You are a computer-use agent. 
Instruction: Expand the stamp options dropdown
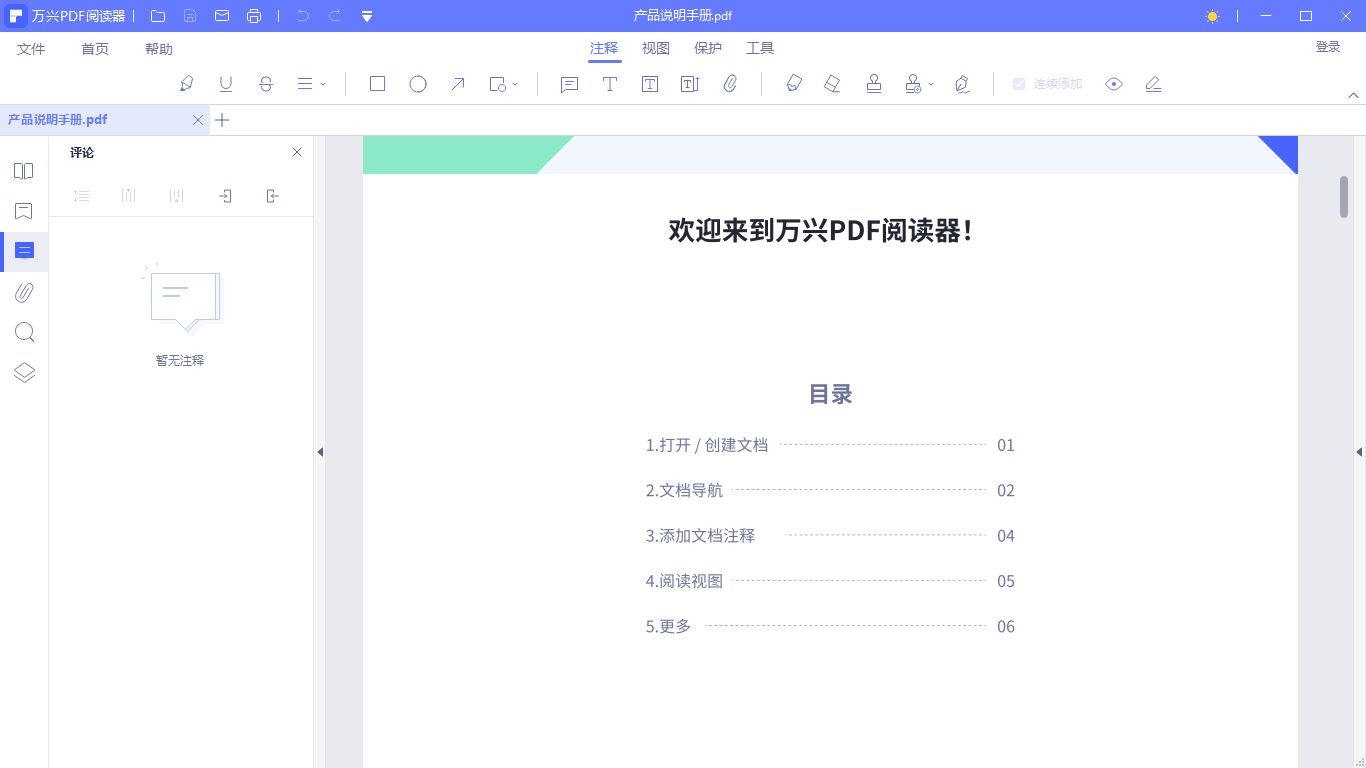[929, 84]
